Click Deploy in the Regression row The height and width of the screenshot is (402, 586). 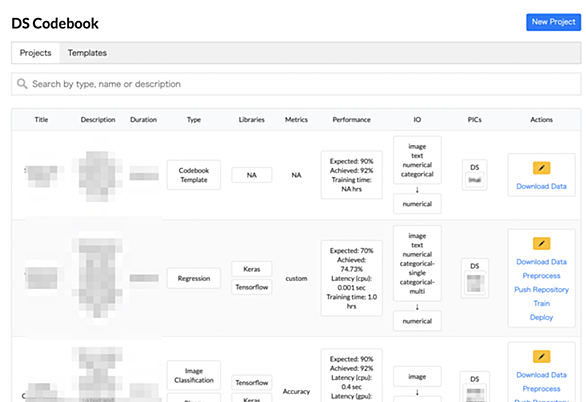pos(541,317)
